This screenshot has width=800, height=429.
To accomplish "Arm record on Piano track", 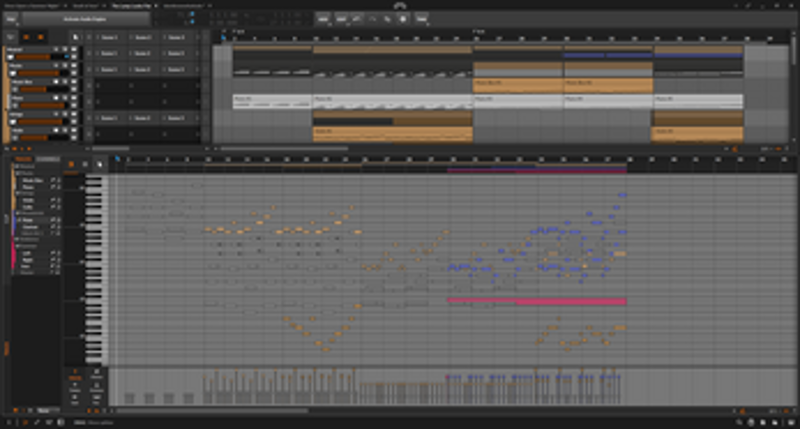I will tap(56, 98).
